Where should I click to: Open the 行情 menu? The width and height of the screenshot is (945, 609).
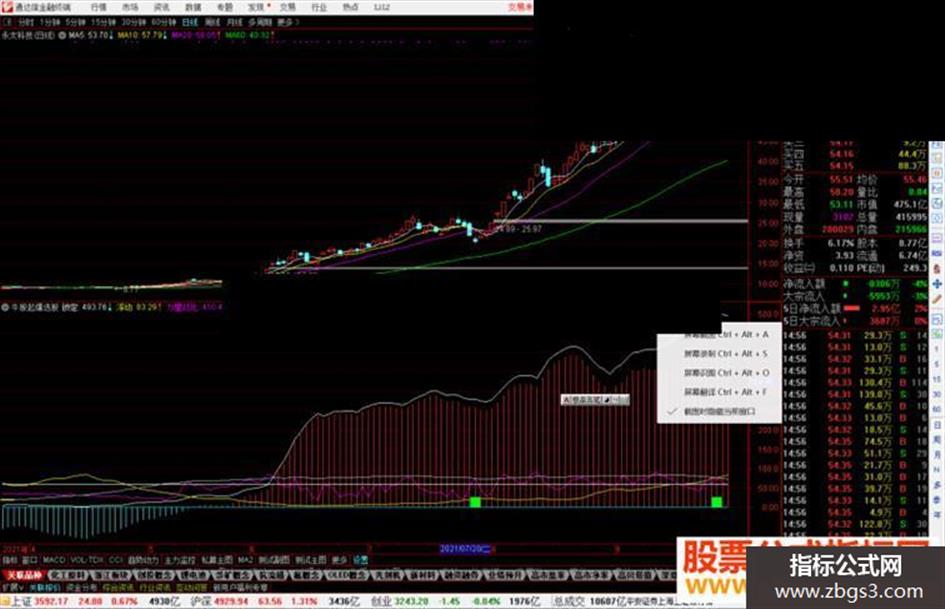98,7
